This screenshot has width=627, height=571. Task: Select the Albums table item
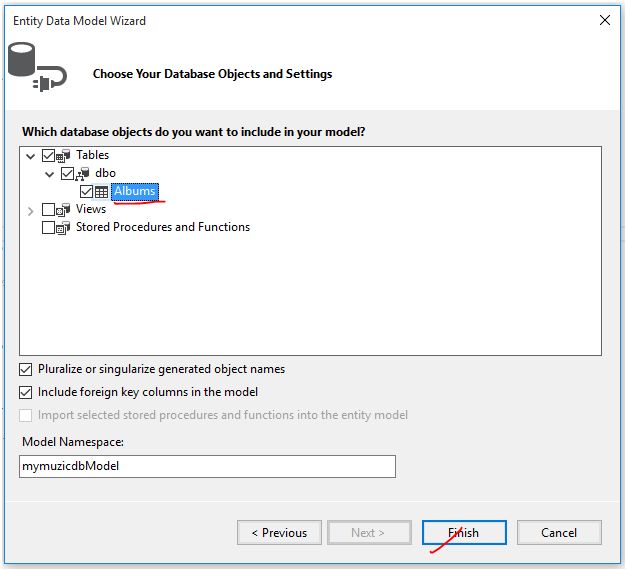point(135,192)
